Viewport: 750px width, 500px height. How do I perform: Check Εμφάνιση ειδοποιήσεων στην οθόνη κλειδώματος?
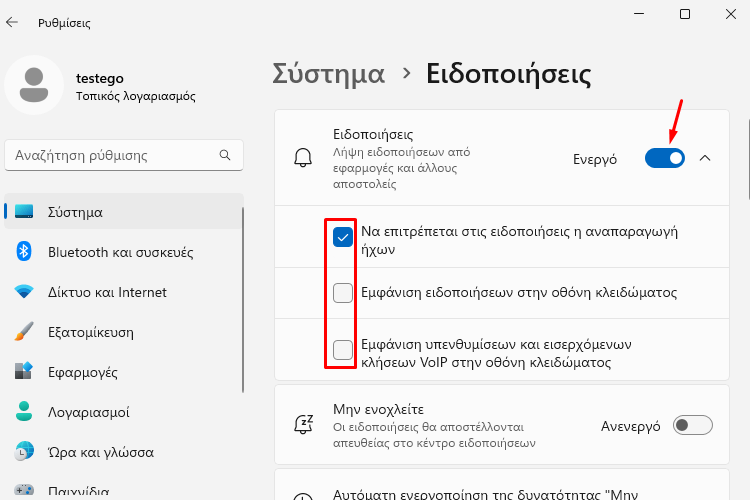pos(343,293)
